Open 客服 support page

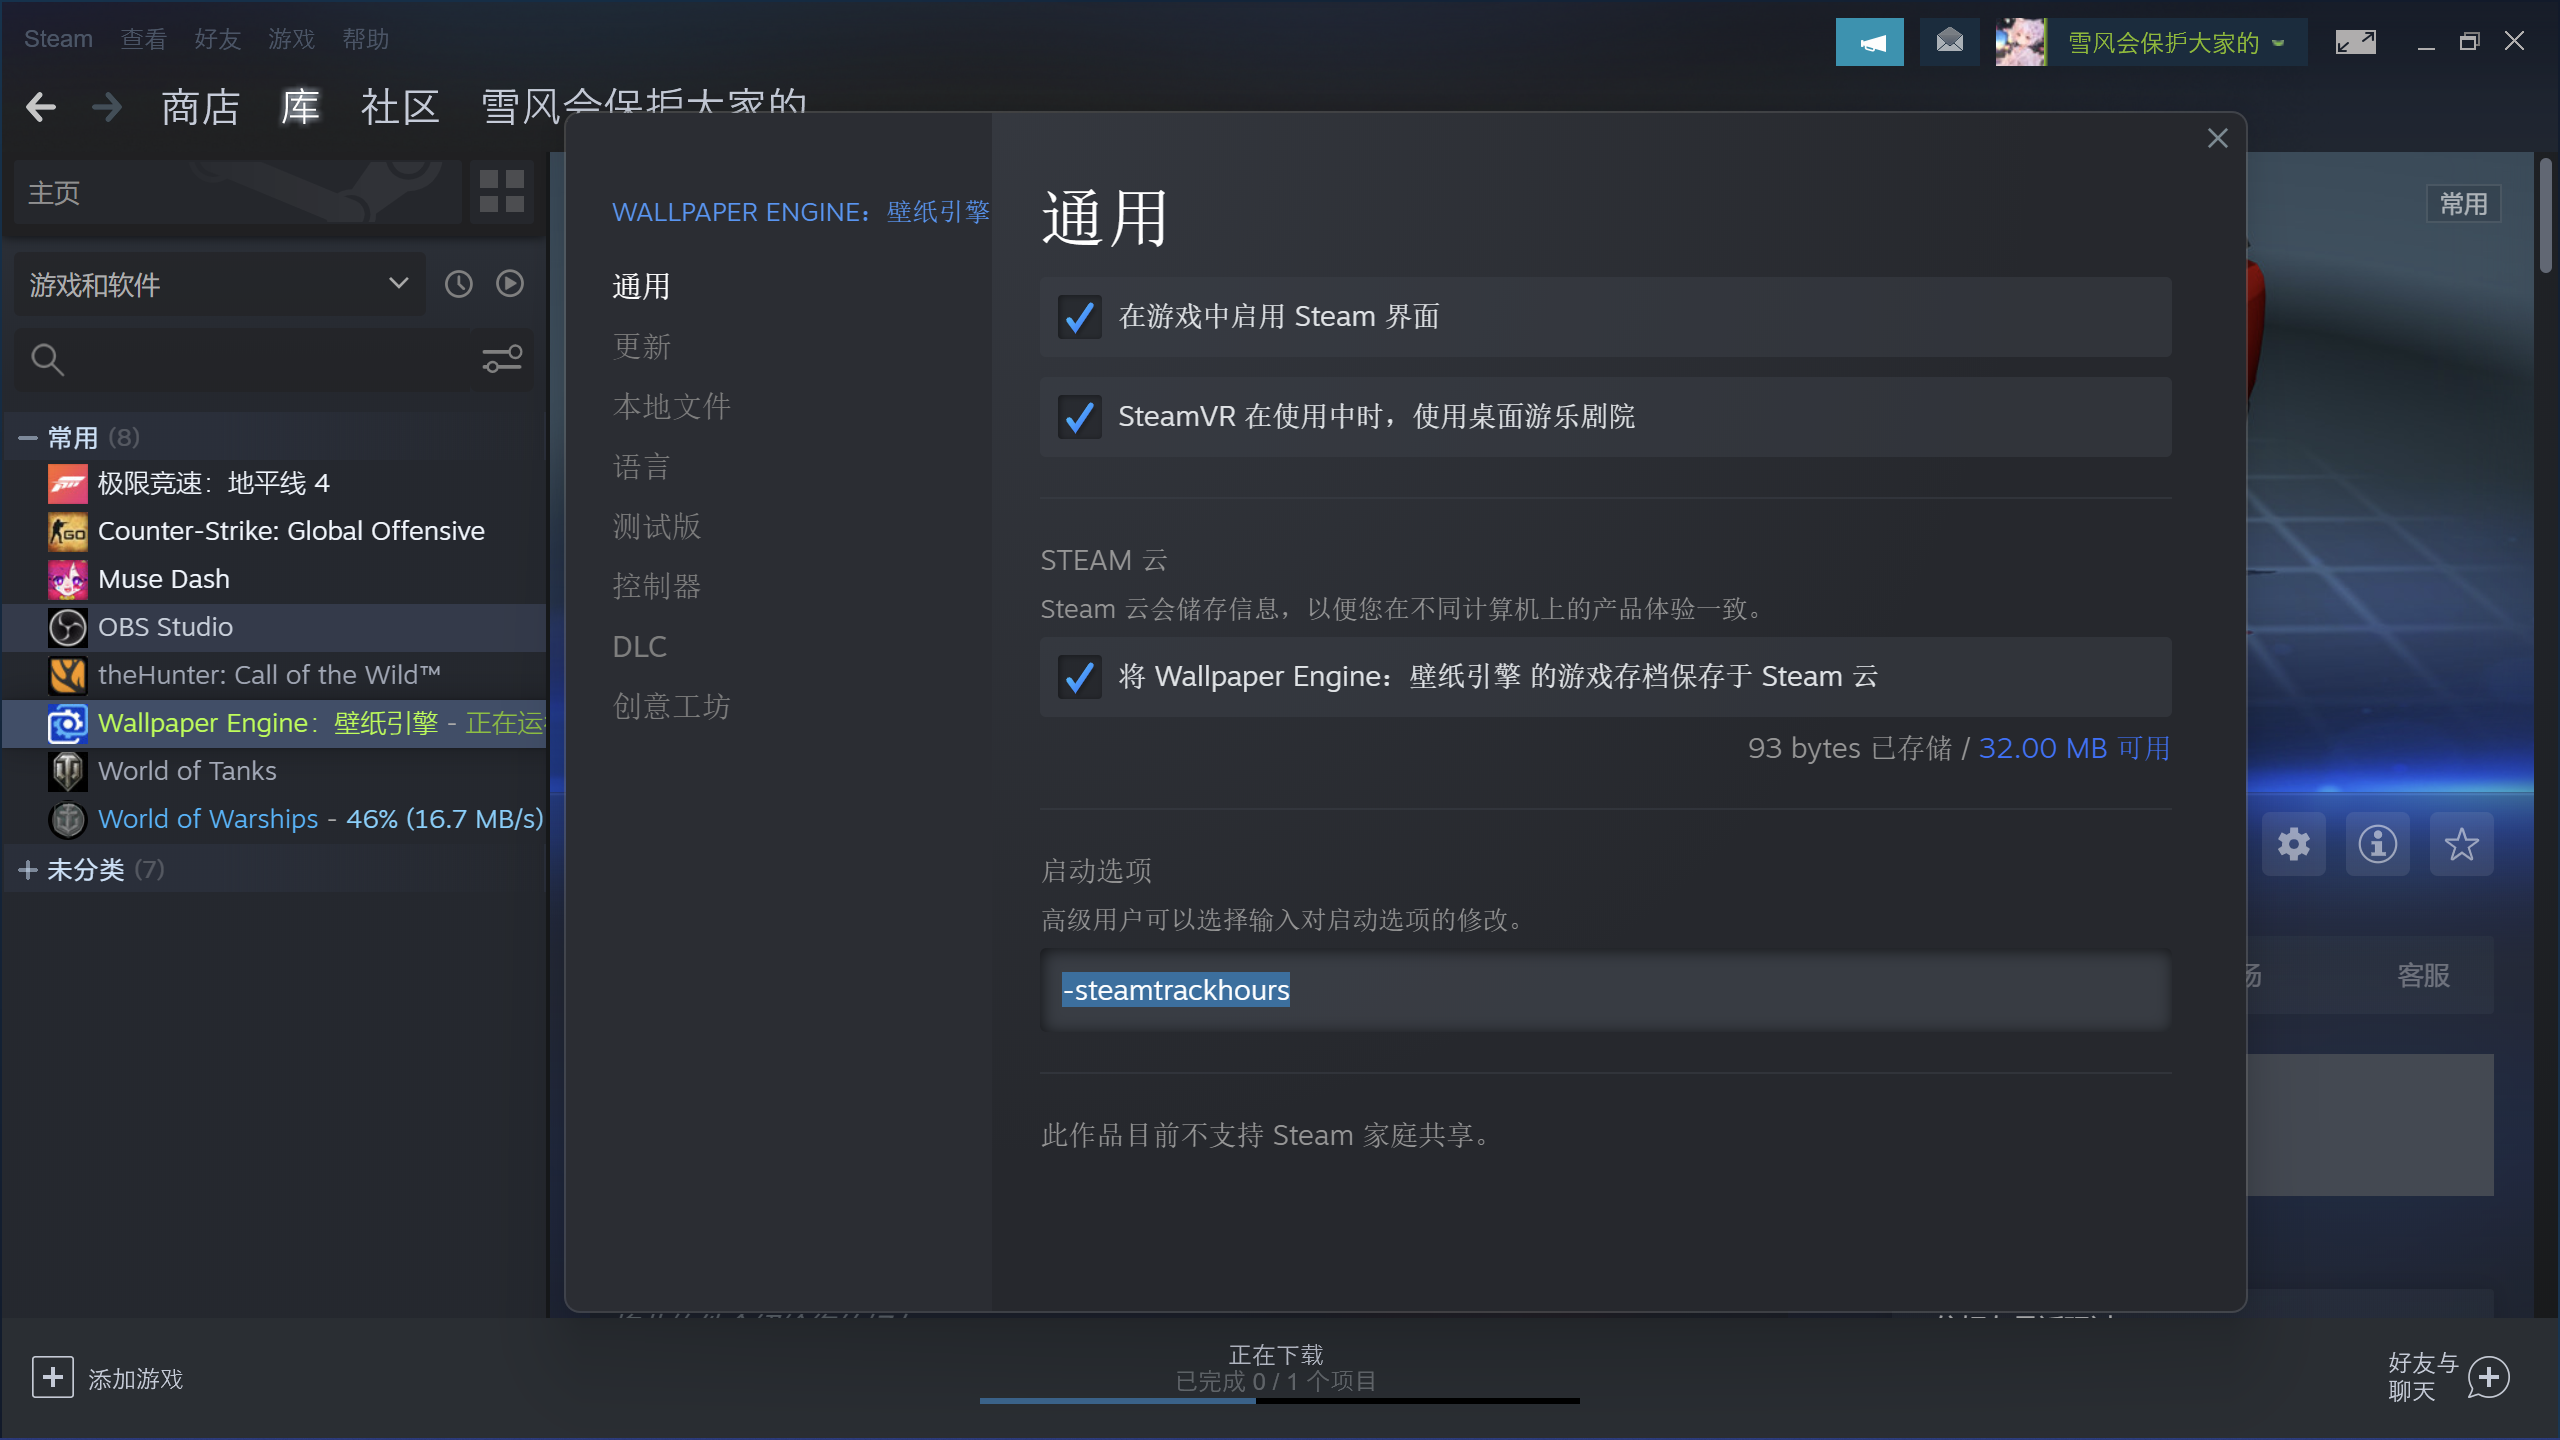[2424, 975]
